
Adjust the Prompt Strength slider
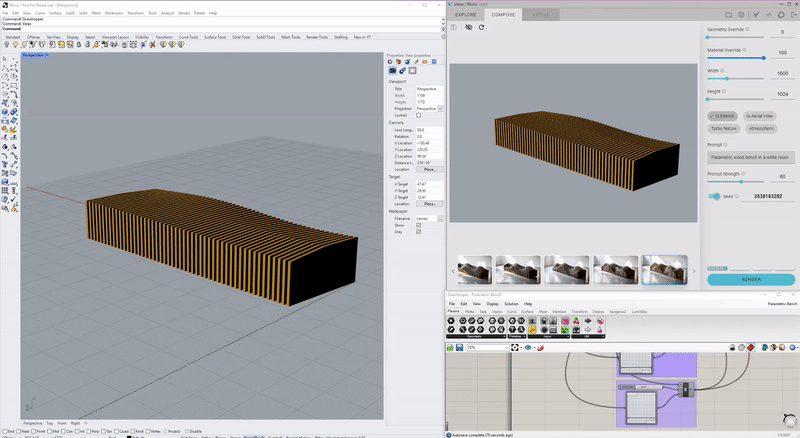pos(741,181)
